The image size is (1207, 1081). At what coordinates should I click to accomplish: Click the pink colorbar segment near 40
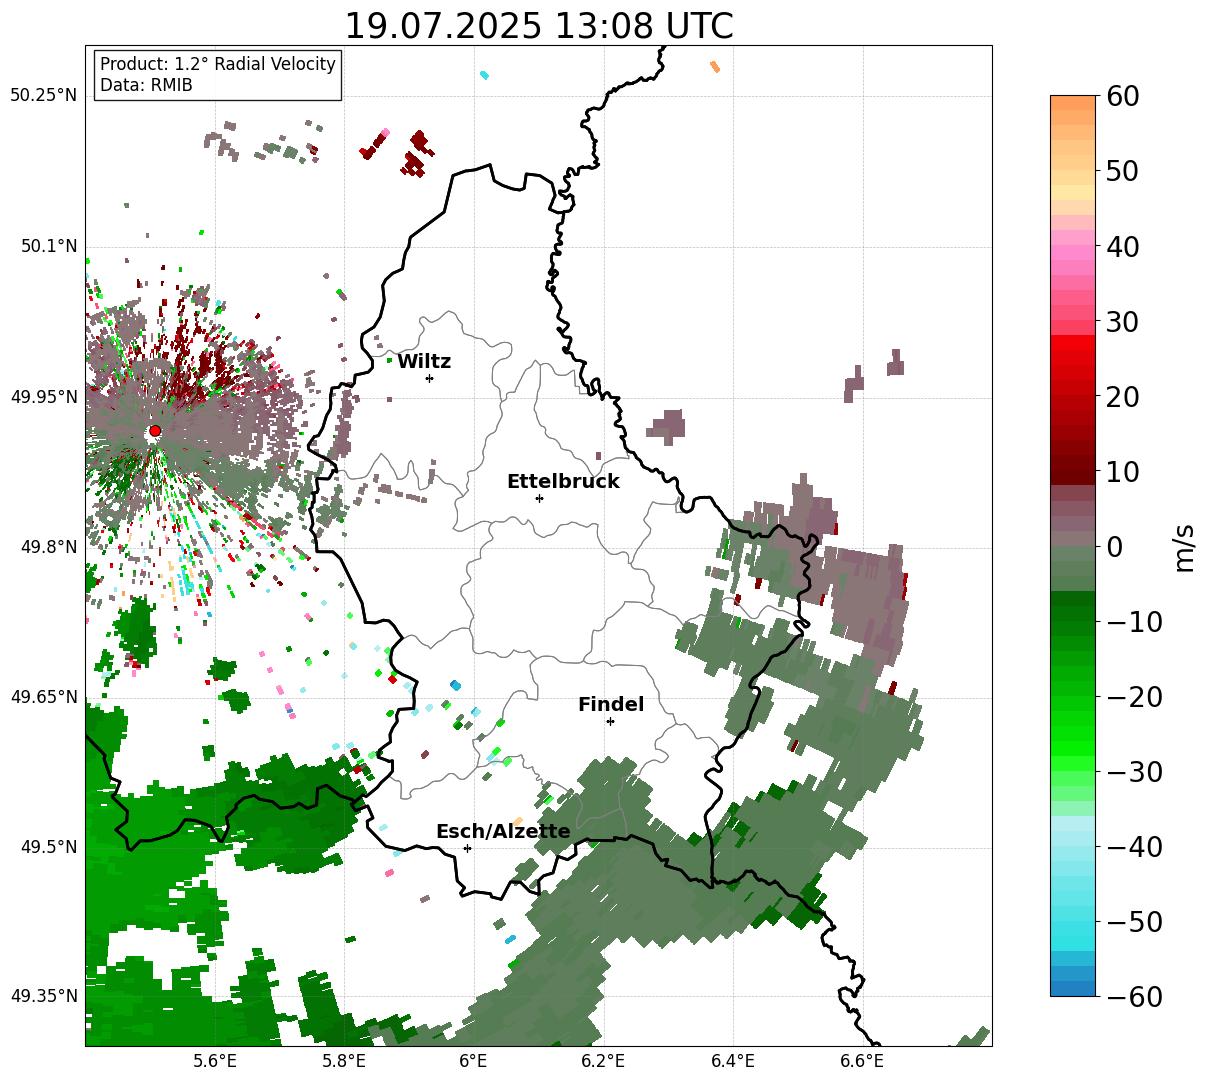[x=1073, y=253]
